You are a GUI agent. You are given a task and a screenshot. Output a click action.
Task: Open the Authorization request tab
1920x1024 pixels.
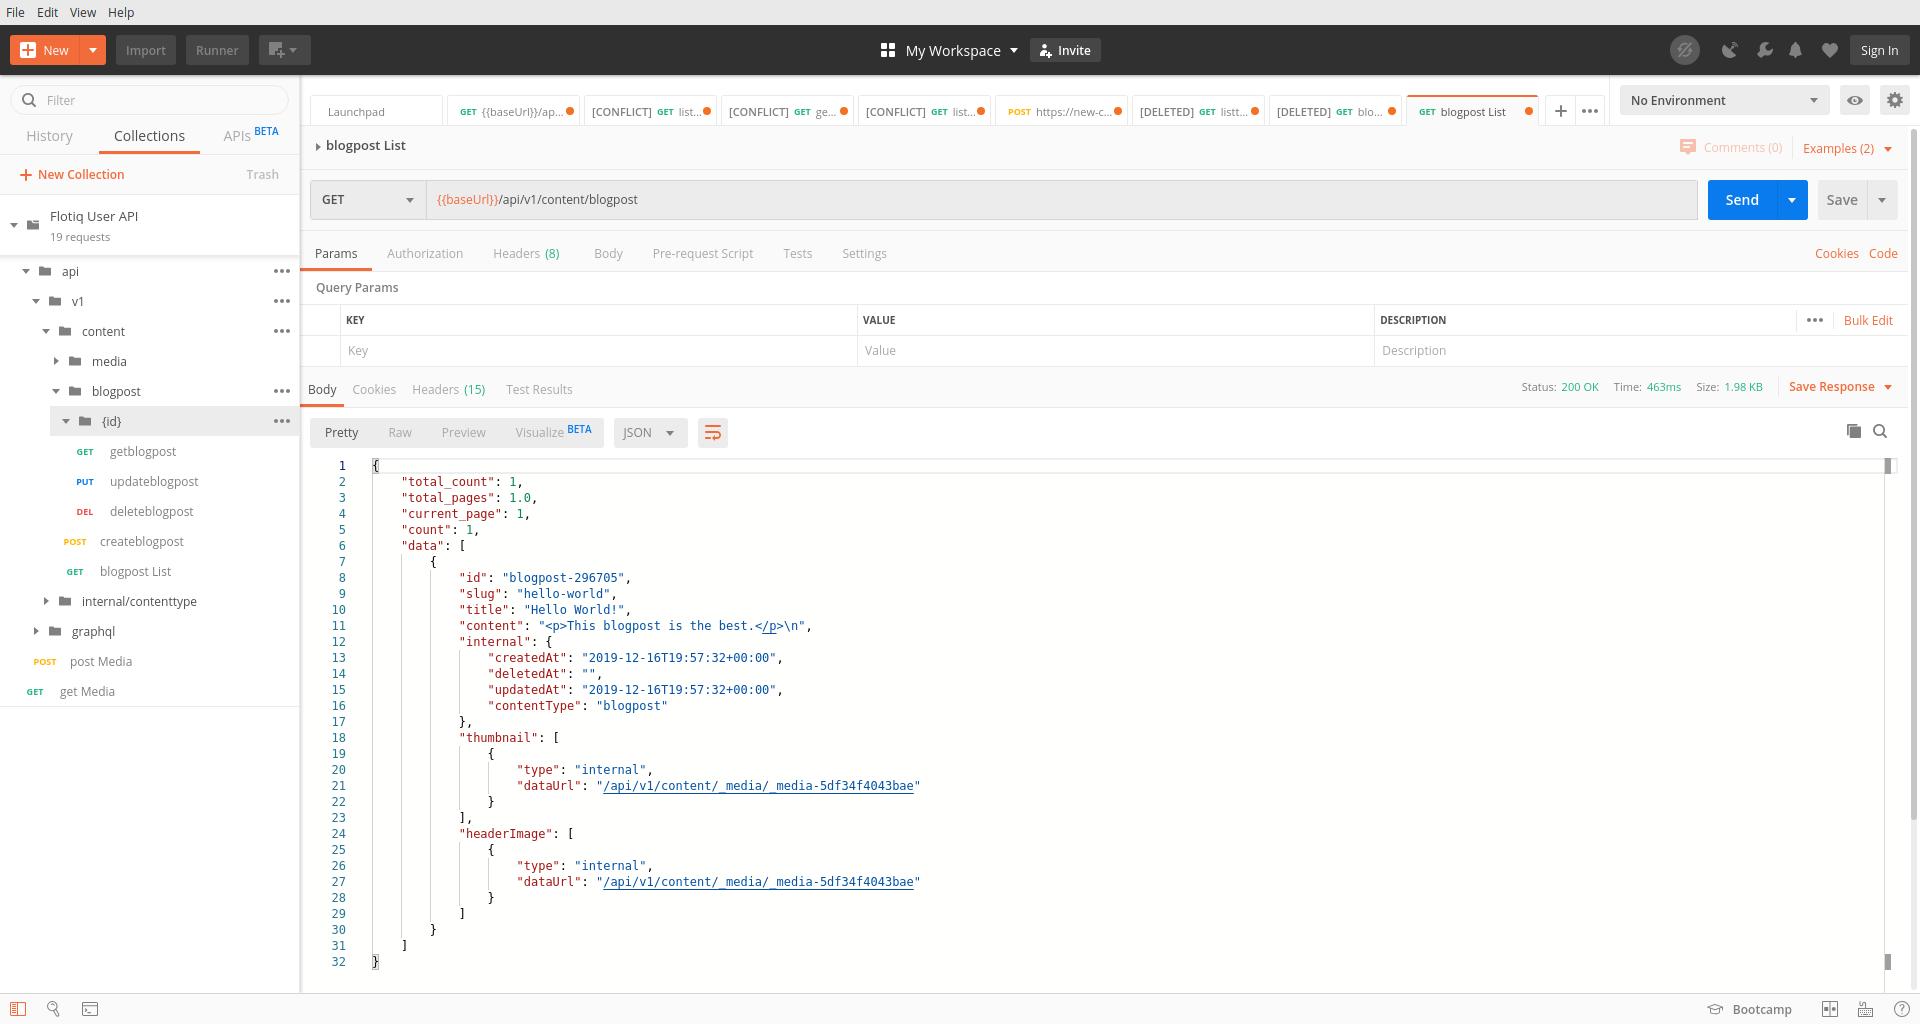coord(425,254)
